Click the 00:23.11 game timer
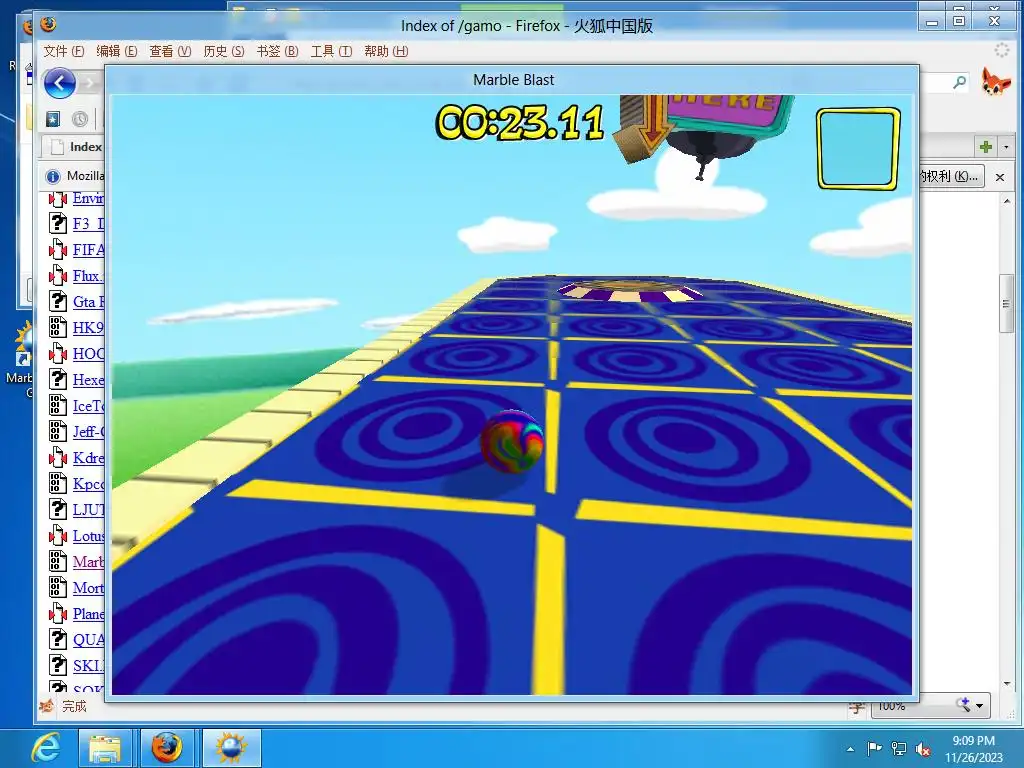Screen dimensions: 1024x768 520,122
